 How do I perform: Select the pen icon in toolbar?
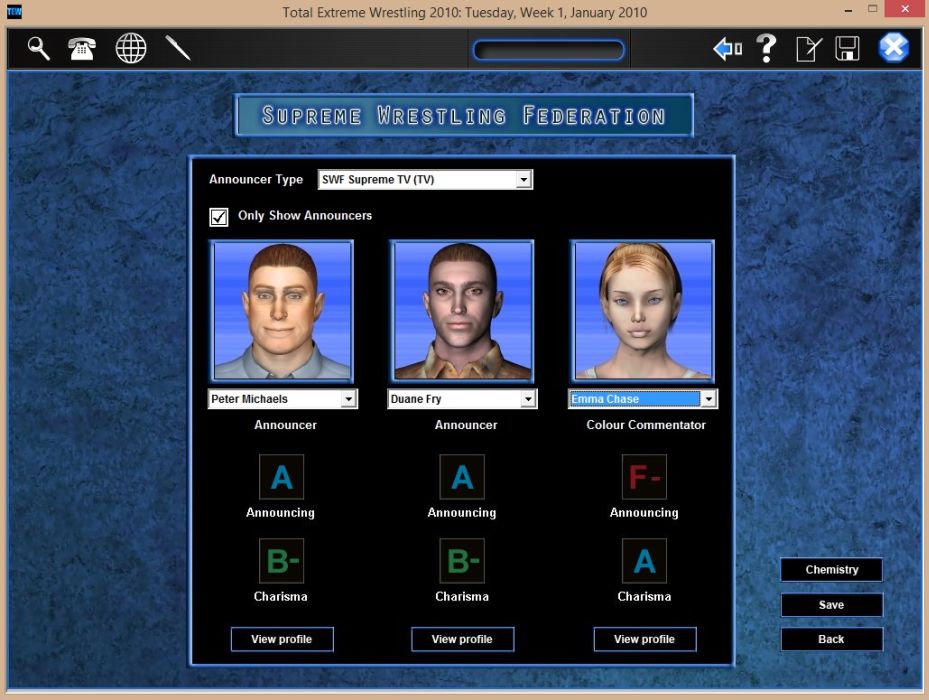click(178, 48)
